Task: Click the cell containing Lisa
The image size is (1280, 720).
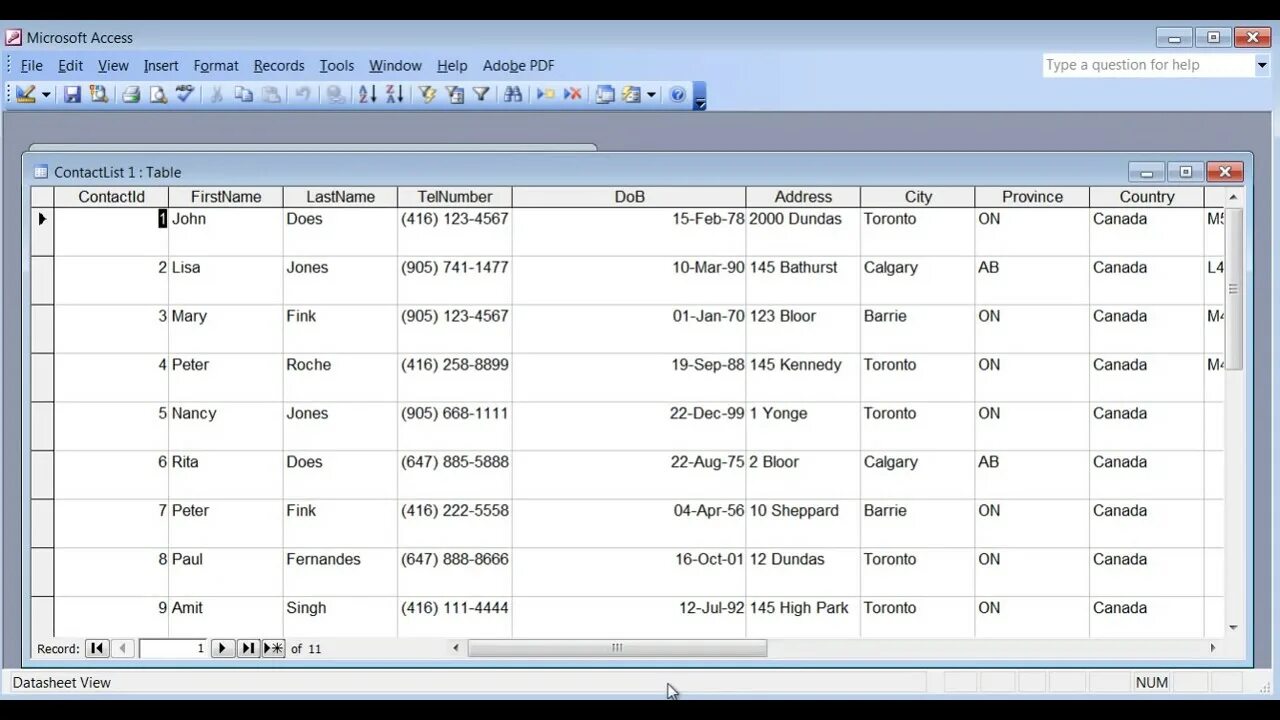Action: click(226, 280)
